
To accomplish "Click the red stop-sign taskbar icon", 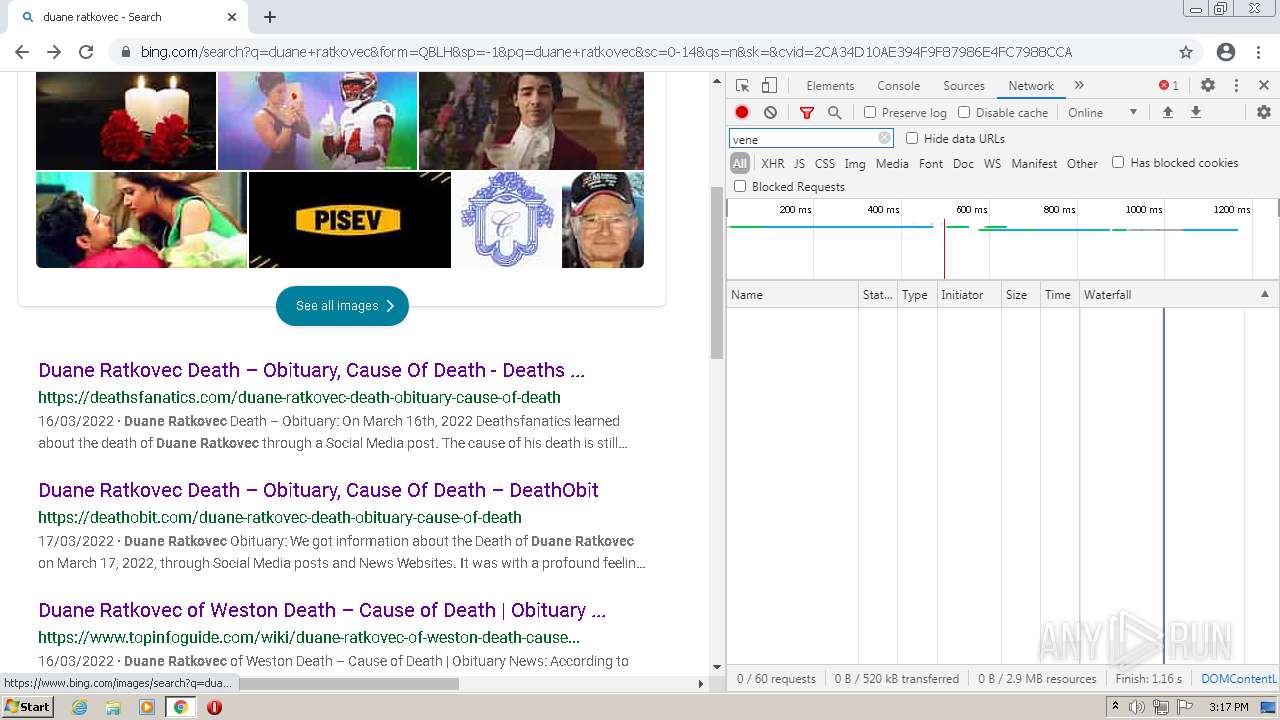I will click(214, 707).
